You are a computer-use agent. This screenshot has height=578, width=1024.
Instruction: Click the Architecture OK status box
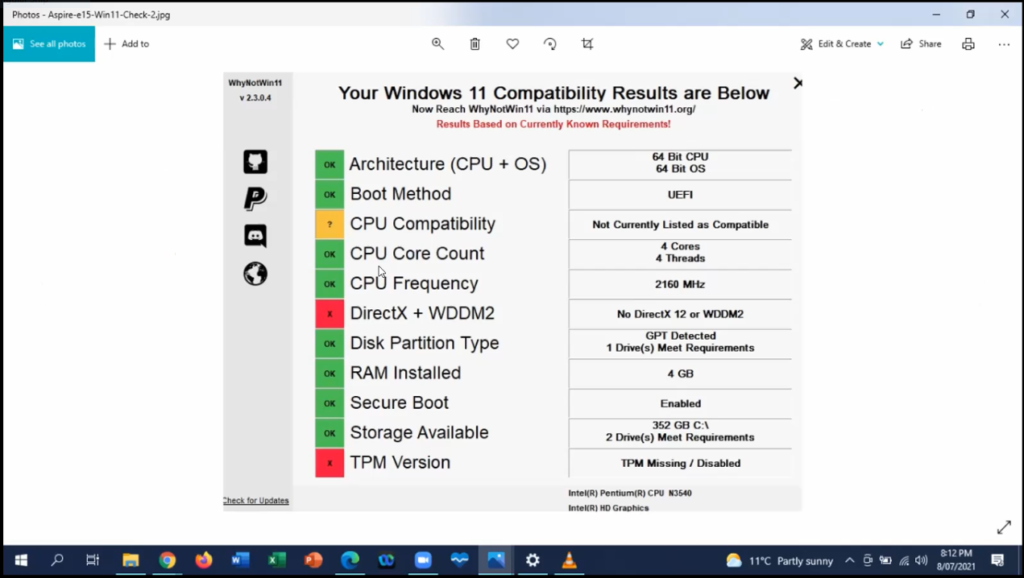[x=329, y=165]
